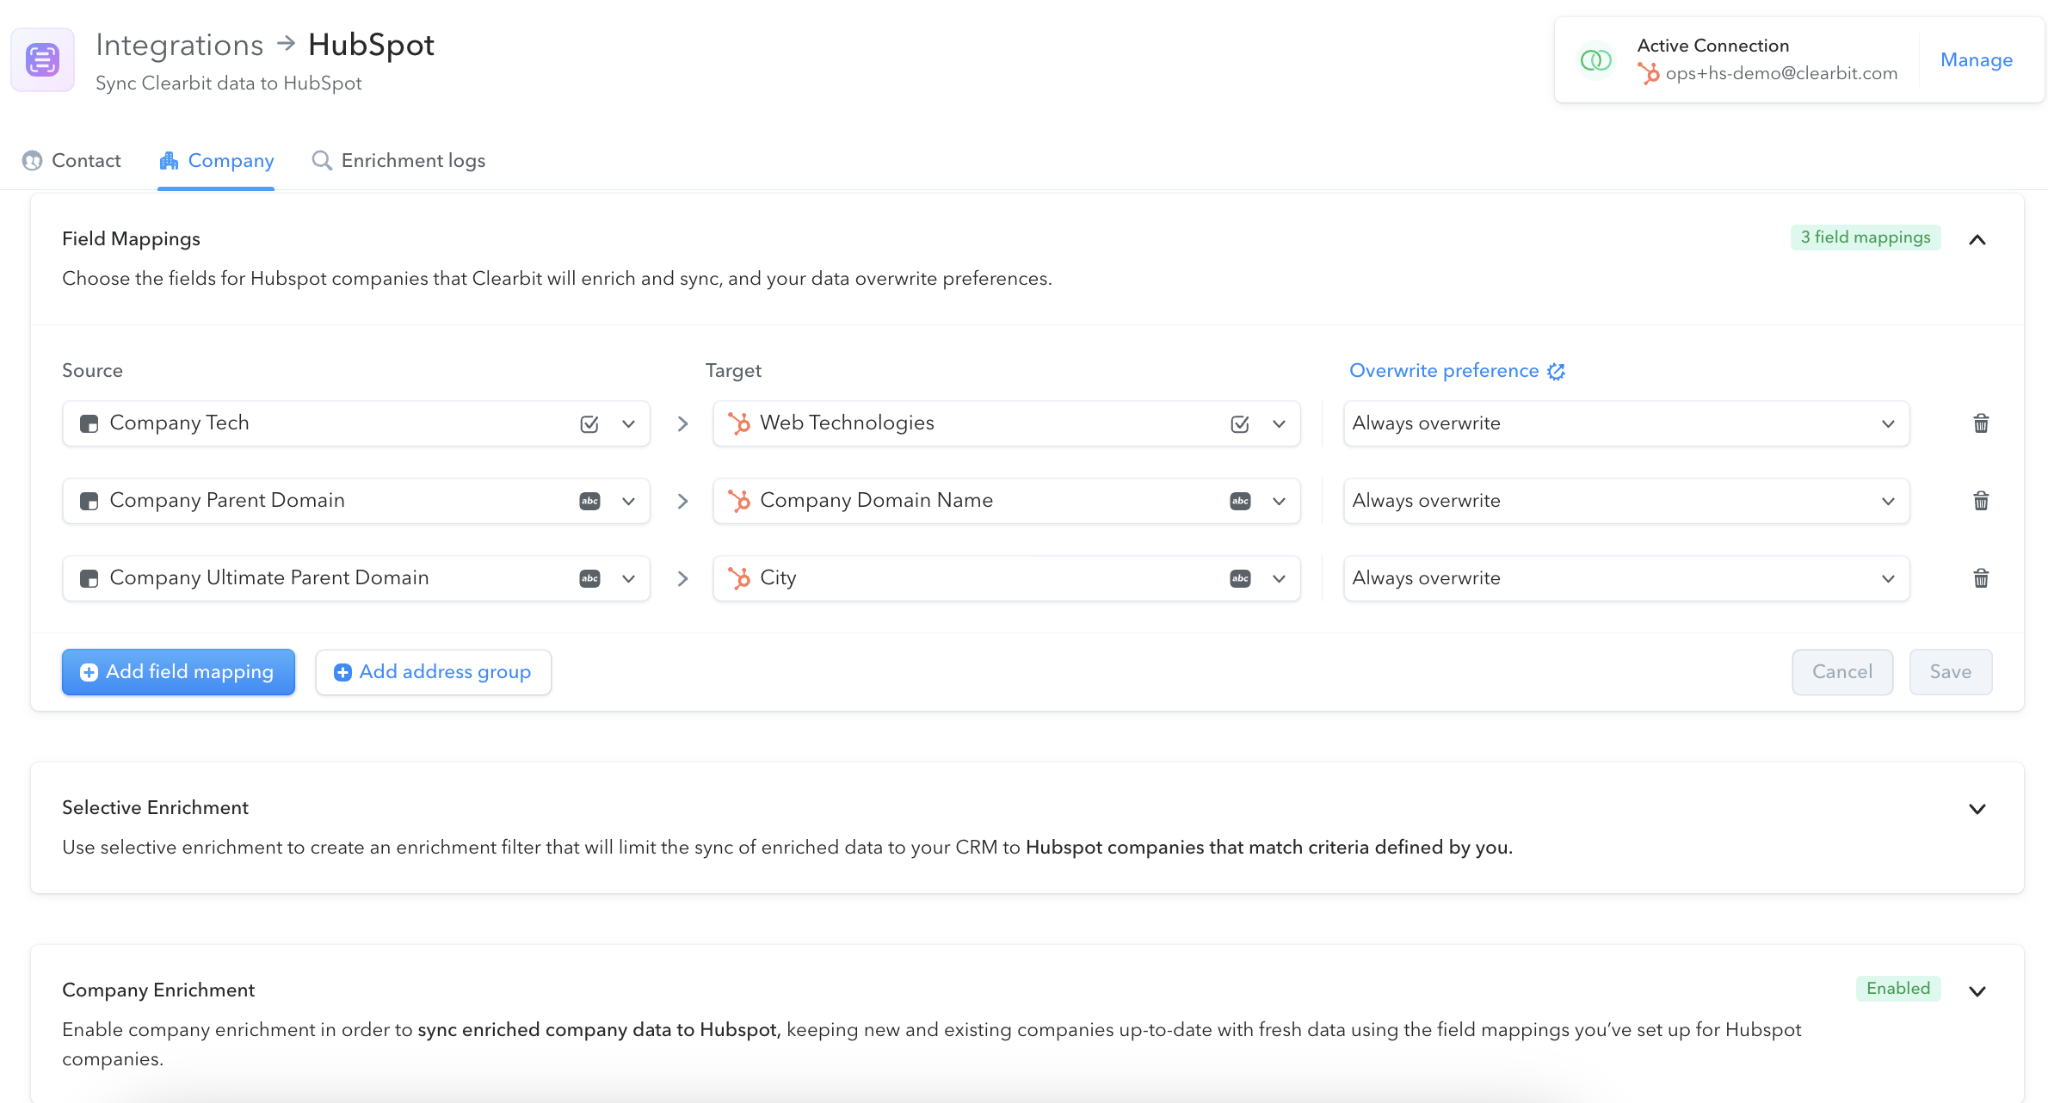The height and width of the screenshot is (1103, 2048).
Task: Click the Active Connection label
Action: pos(1712,46)
